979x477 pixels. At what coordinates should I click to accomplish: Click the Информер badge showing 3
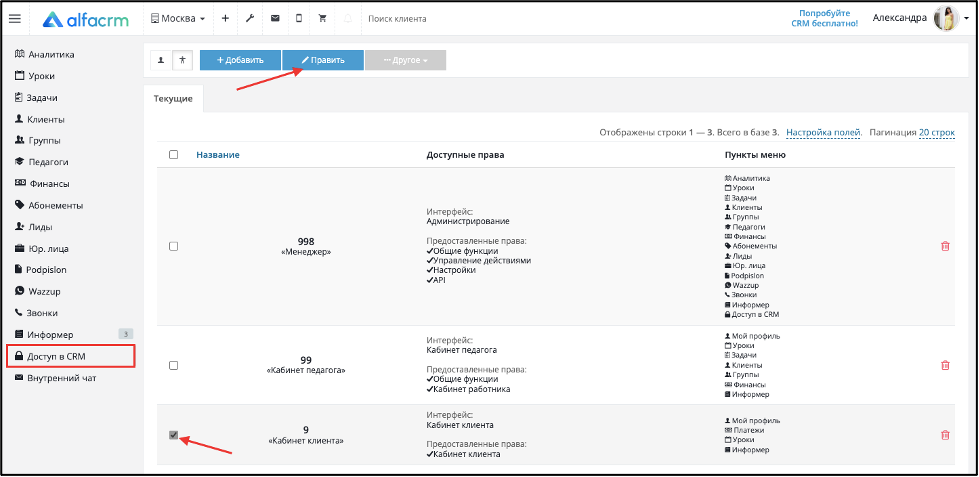[125, 334]
